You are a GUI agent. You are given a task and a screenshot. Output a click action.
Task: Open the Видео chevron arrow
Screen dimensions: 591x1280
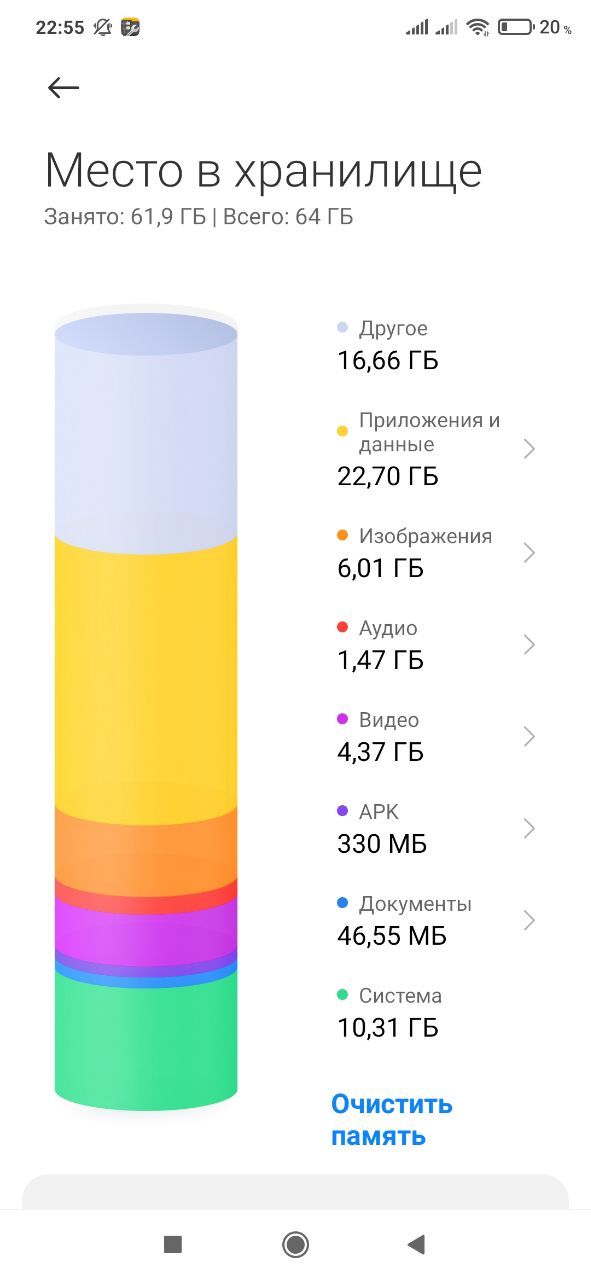point(529,737)
